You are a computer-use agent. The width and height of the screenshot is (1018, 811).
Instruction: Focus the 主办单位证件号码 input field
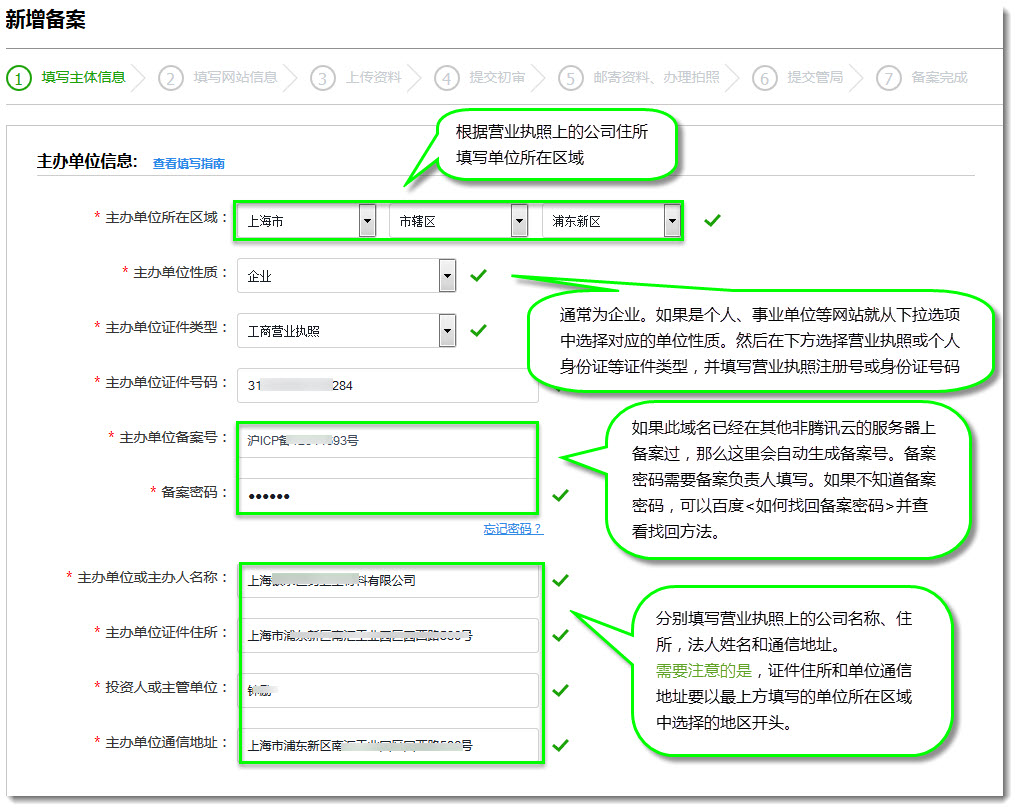point(387,385)
